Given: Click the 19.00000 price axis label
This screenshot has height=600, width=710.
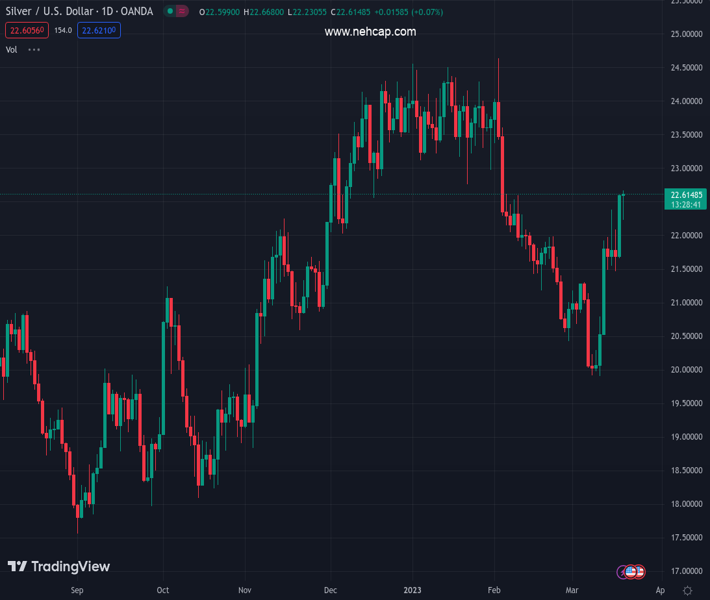Looking at the screenshot, I should [x=686, y=437].
